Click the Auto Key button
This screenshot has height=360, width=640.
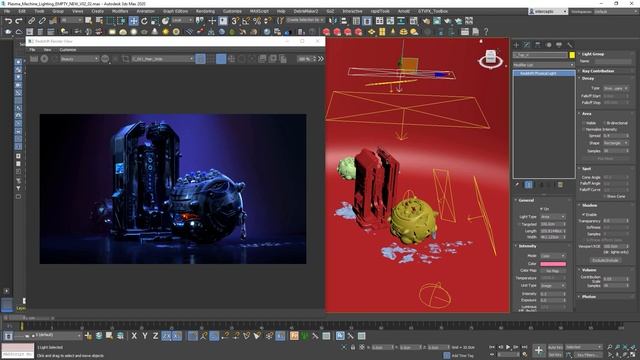pos(555,347)
